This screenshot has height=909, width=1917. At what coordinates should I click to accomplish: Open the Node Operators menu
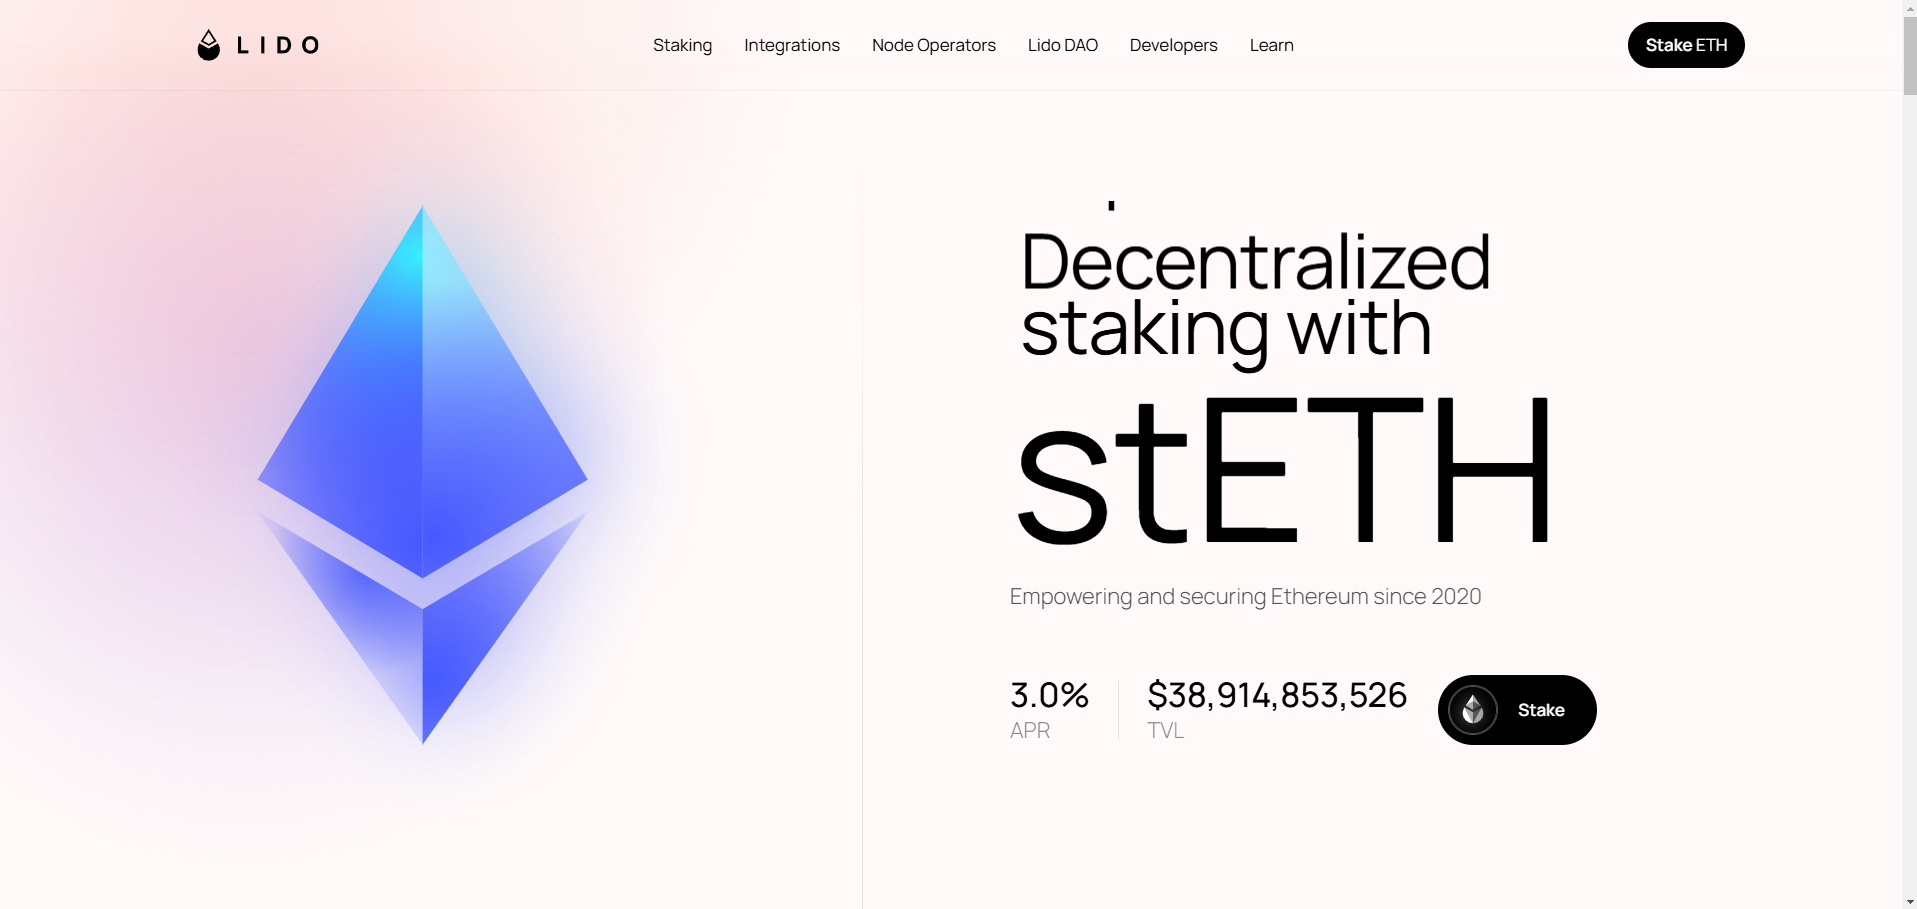(x=934, y=45)
